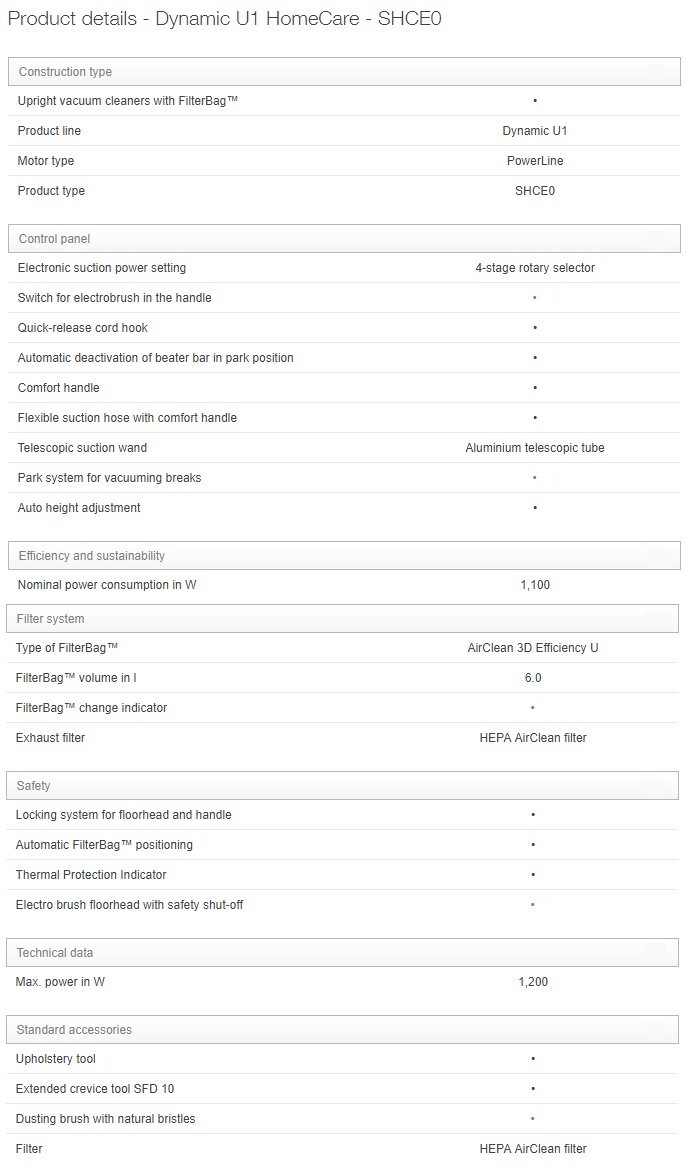Click the Thermal Protection Indicator label
687x1173 pixels.
click(x=91, y=875)
